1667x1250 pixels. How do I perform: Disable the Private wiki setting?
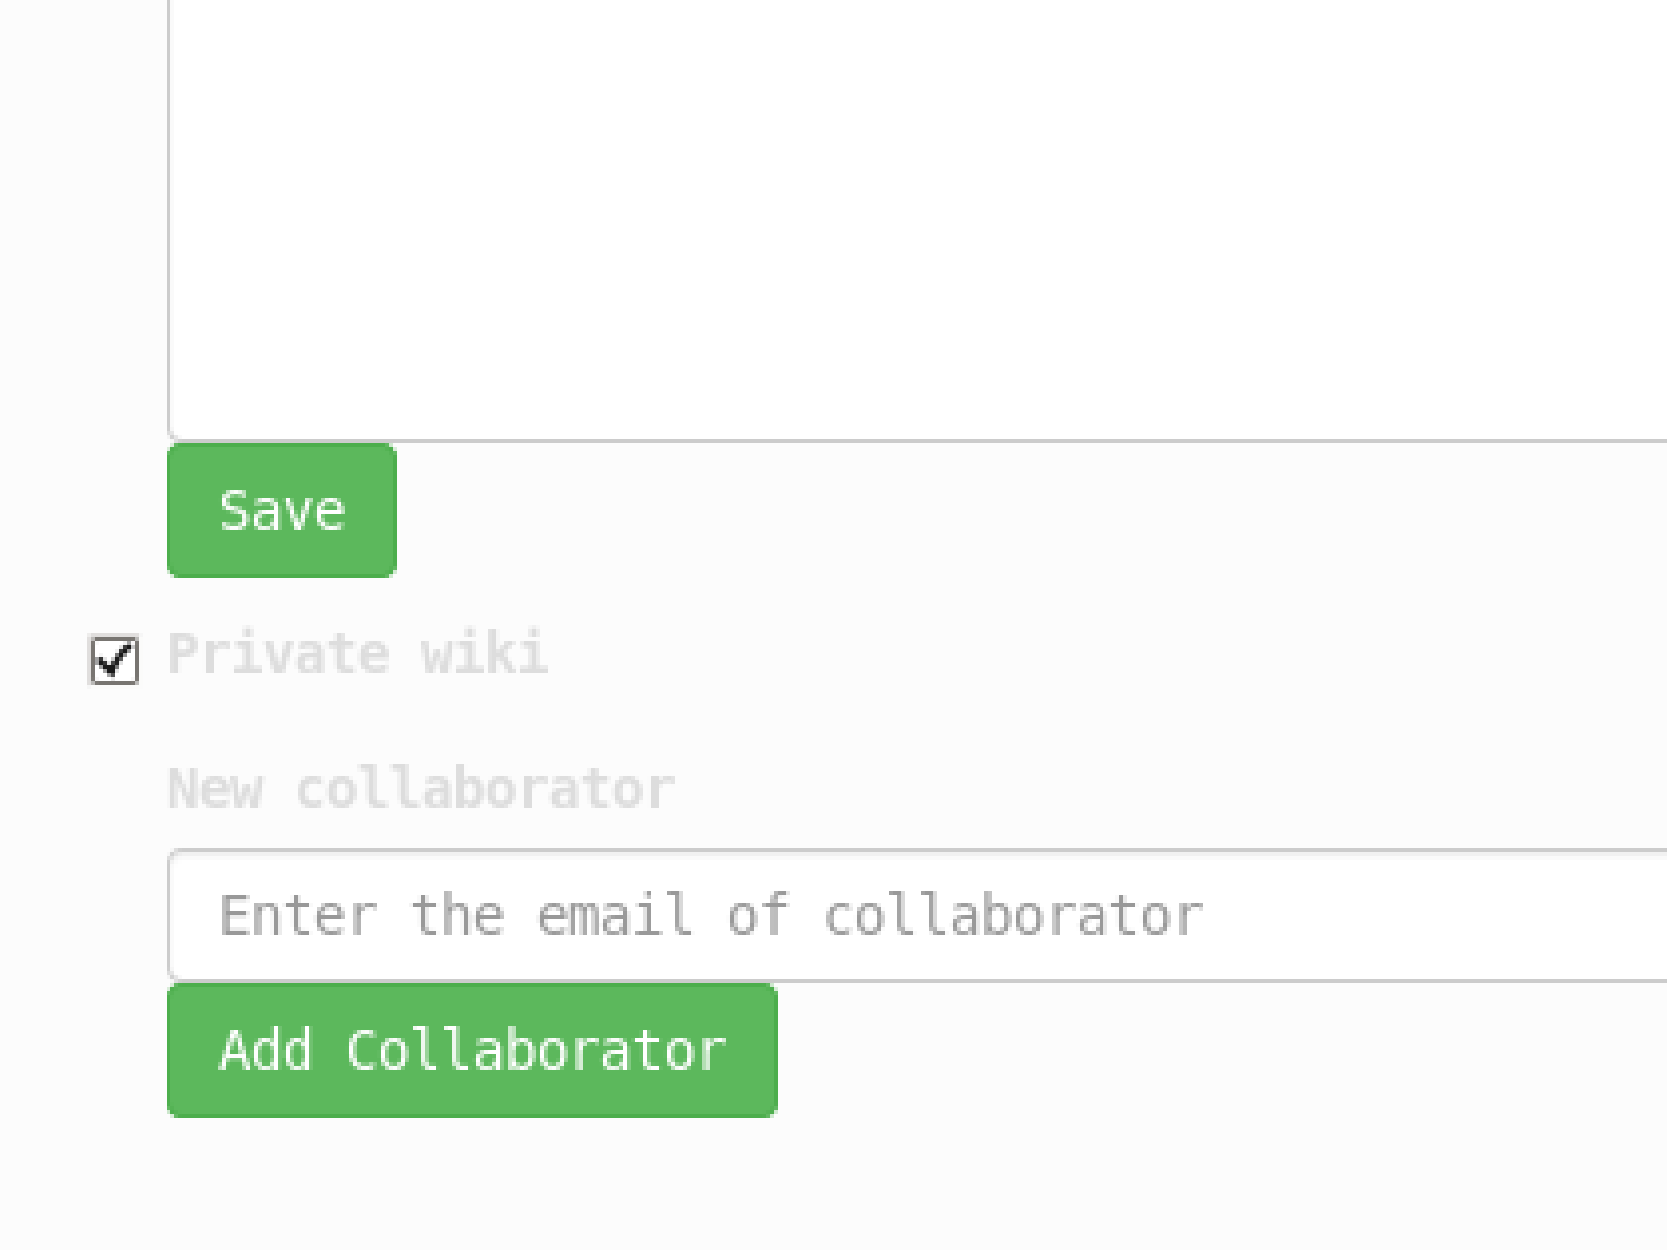click(x=114, y=659)
